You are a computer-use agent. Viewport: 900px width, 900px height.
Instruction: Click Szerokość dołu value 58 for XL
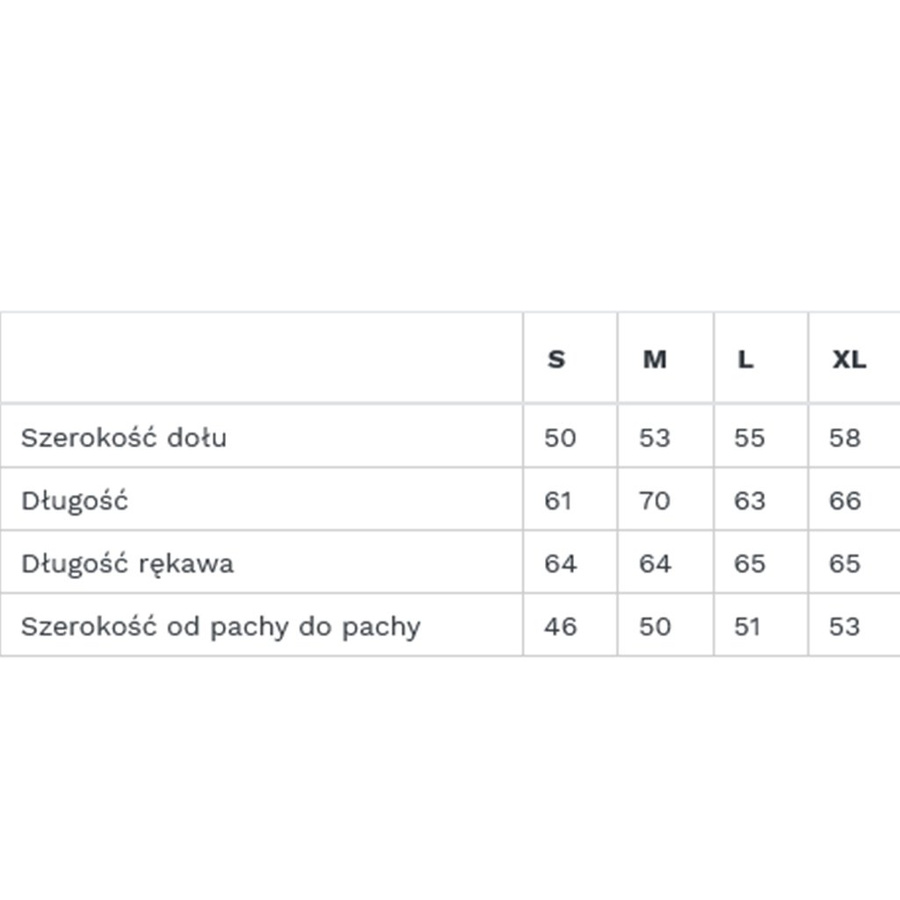[845, 437]
